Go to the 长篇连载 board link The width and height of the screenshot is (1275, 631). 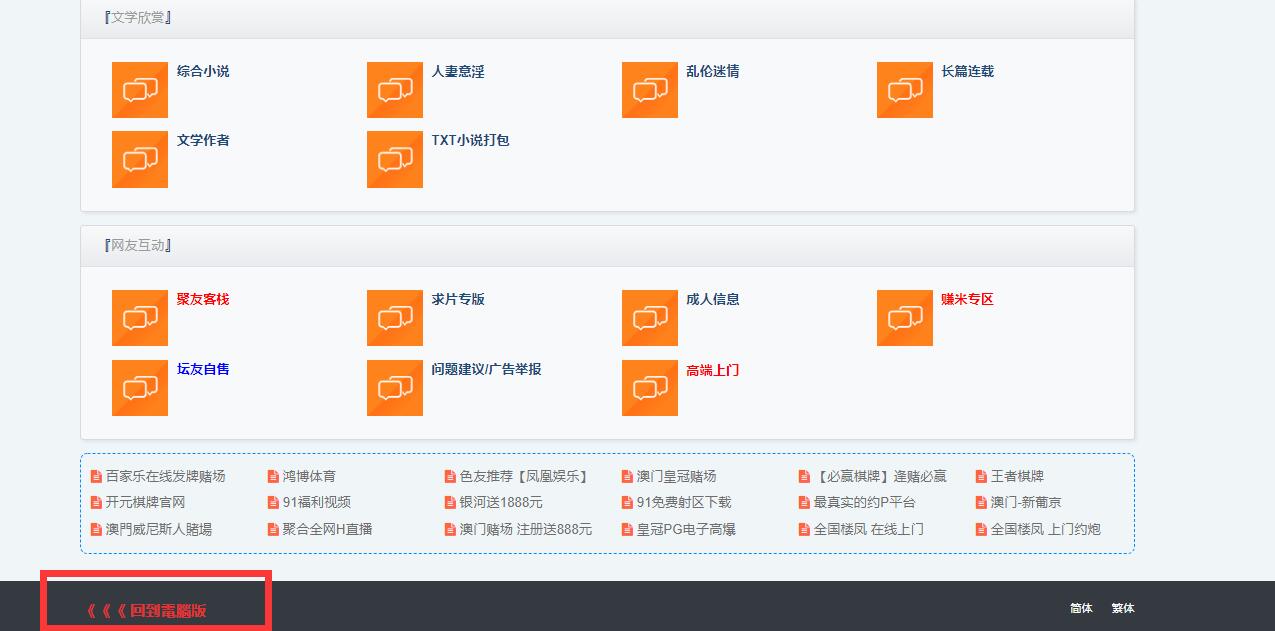[x=967, y=71]
